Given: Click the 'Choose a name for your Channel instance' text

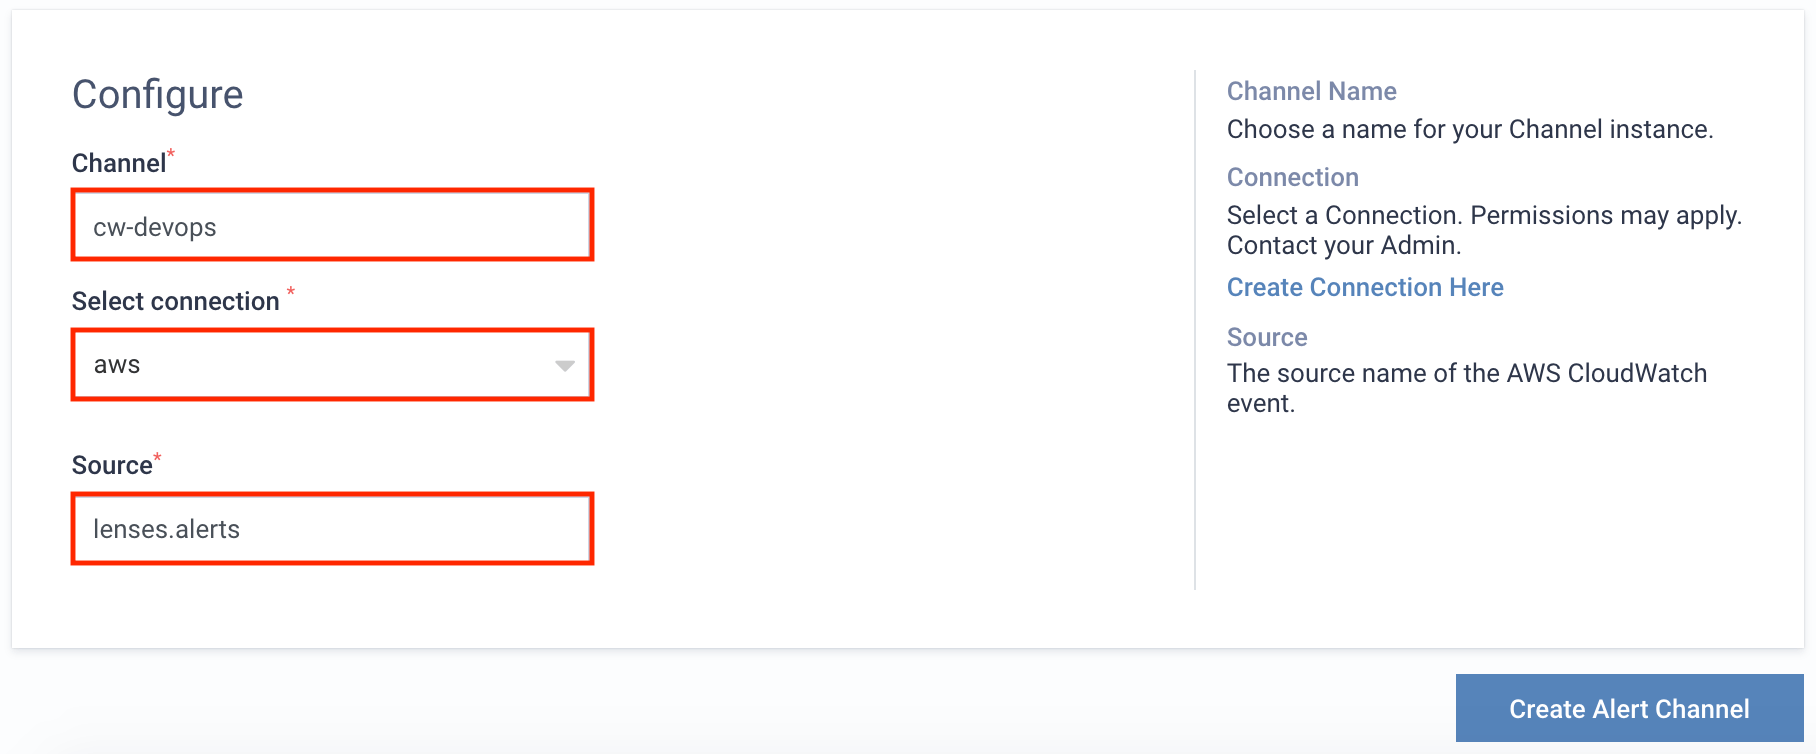Looking at the screenshot, I should tap(1470, 129).
